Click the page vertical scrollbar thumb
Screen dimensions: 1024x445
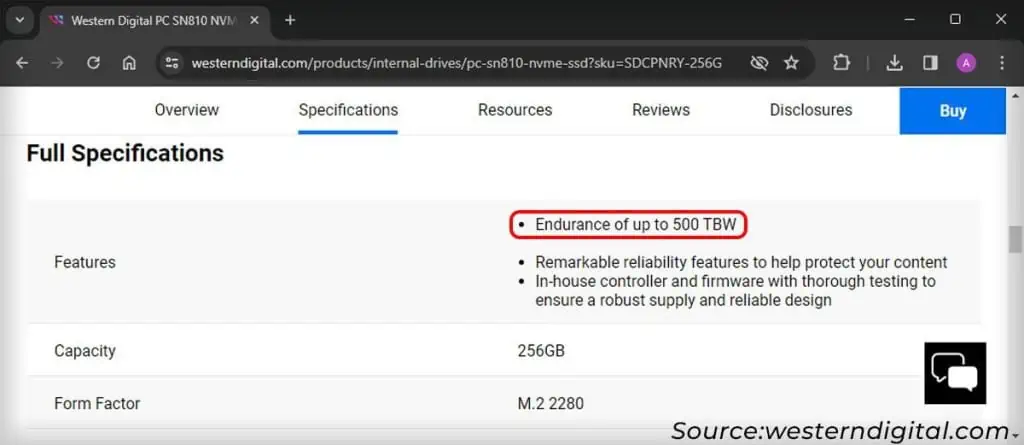(x=1015, y=239)
